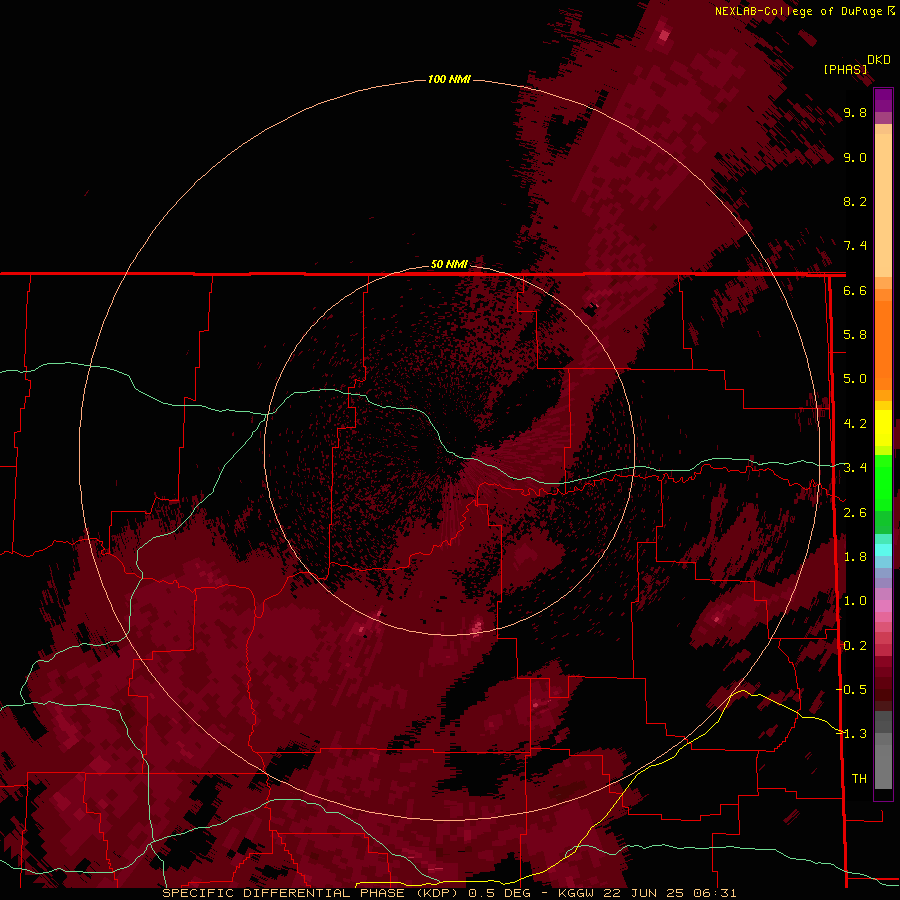Select the 0.2 value on color scale

point(855,646)
